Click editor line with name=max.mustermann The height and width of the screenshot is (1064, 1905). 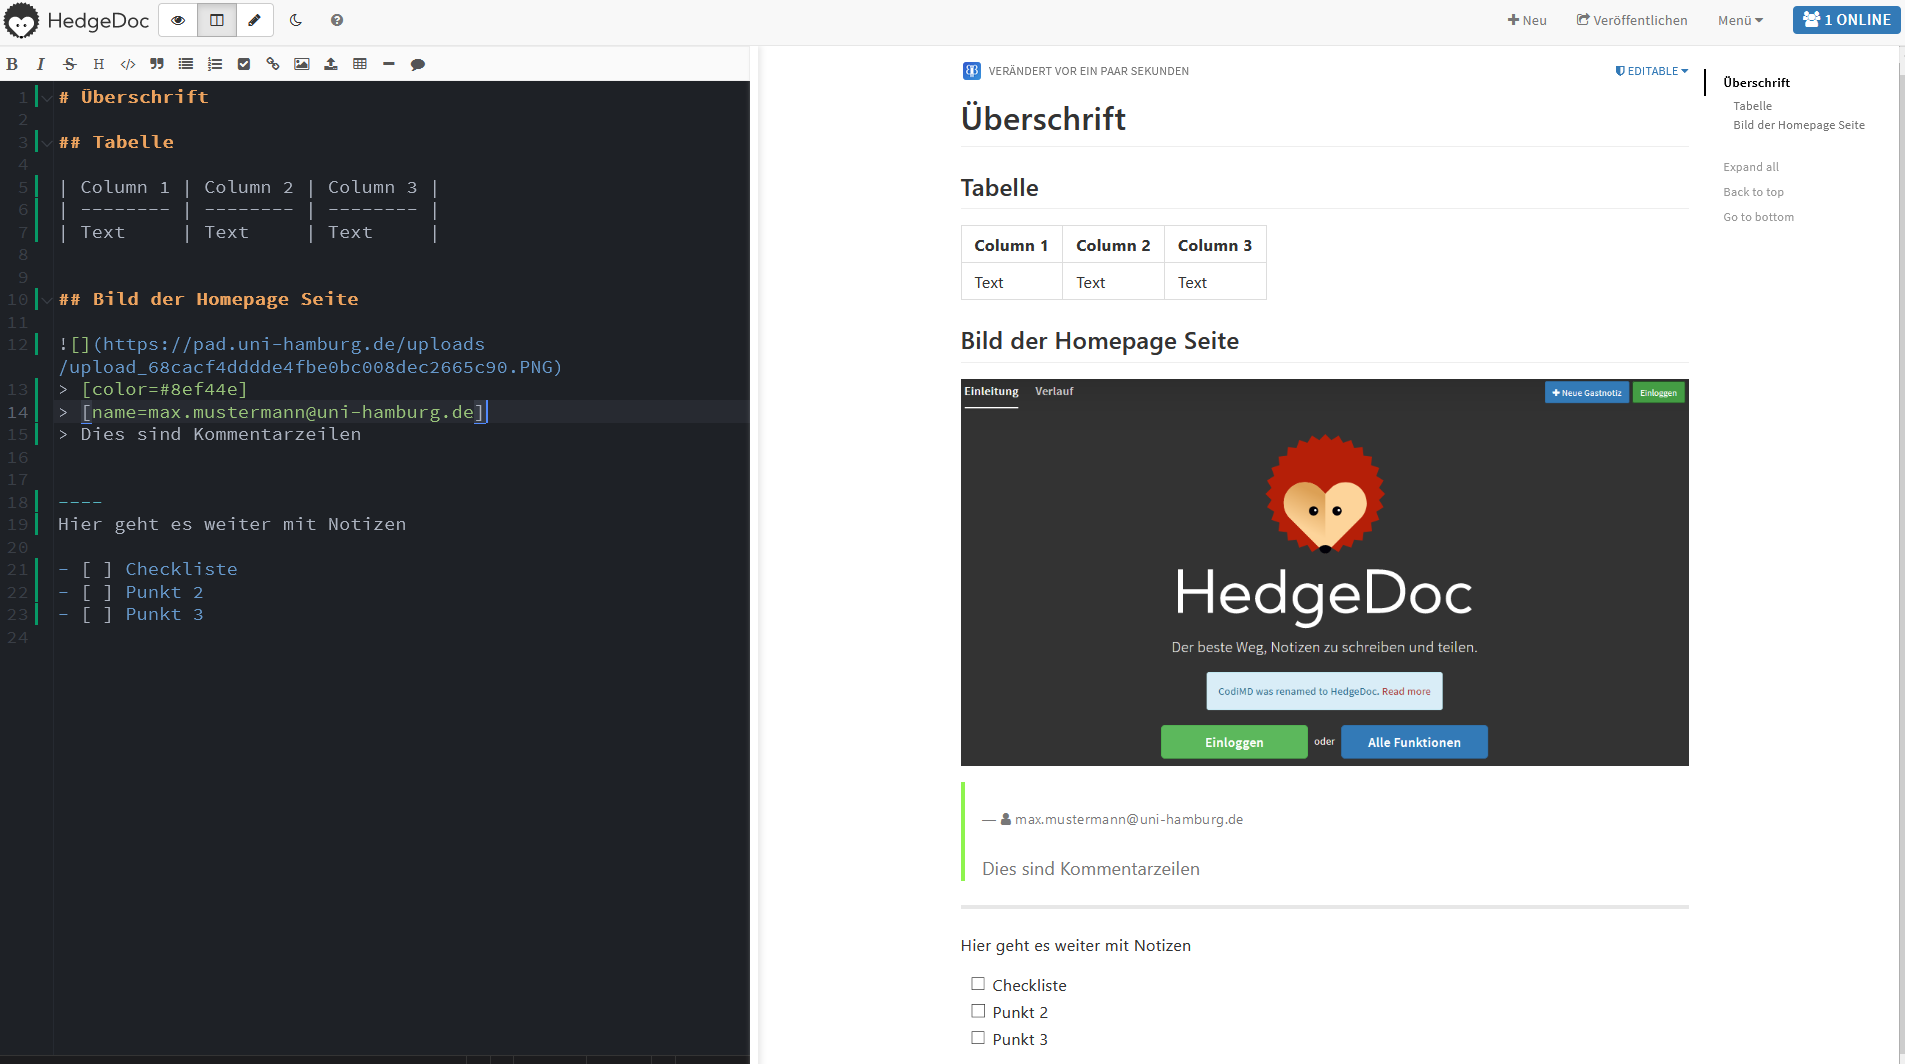(x=400, y=412)
